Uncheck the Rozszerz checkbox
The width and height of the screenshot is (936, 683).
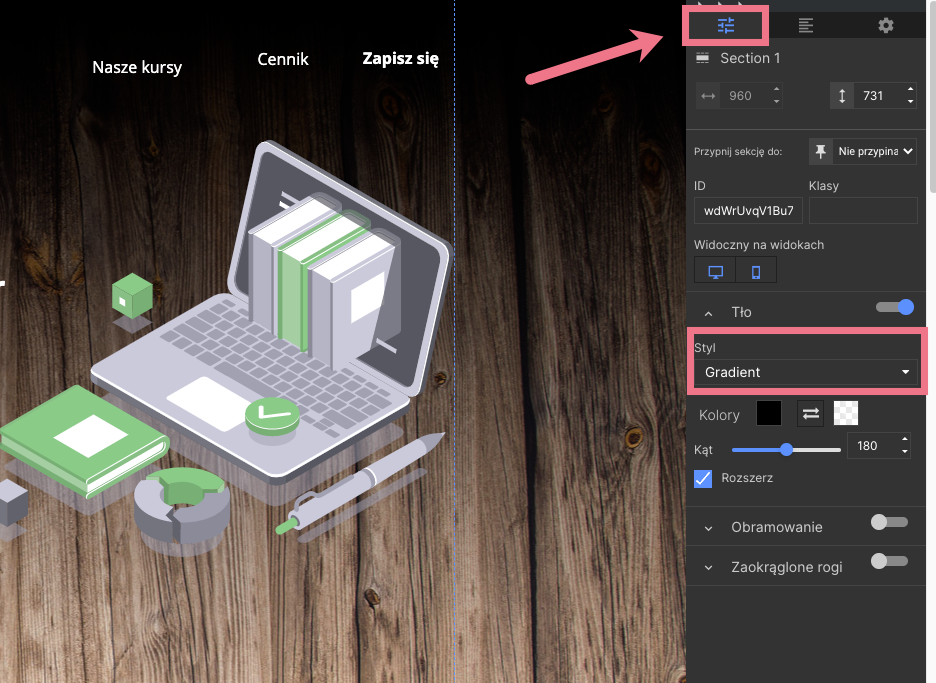pos(703,478)
